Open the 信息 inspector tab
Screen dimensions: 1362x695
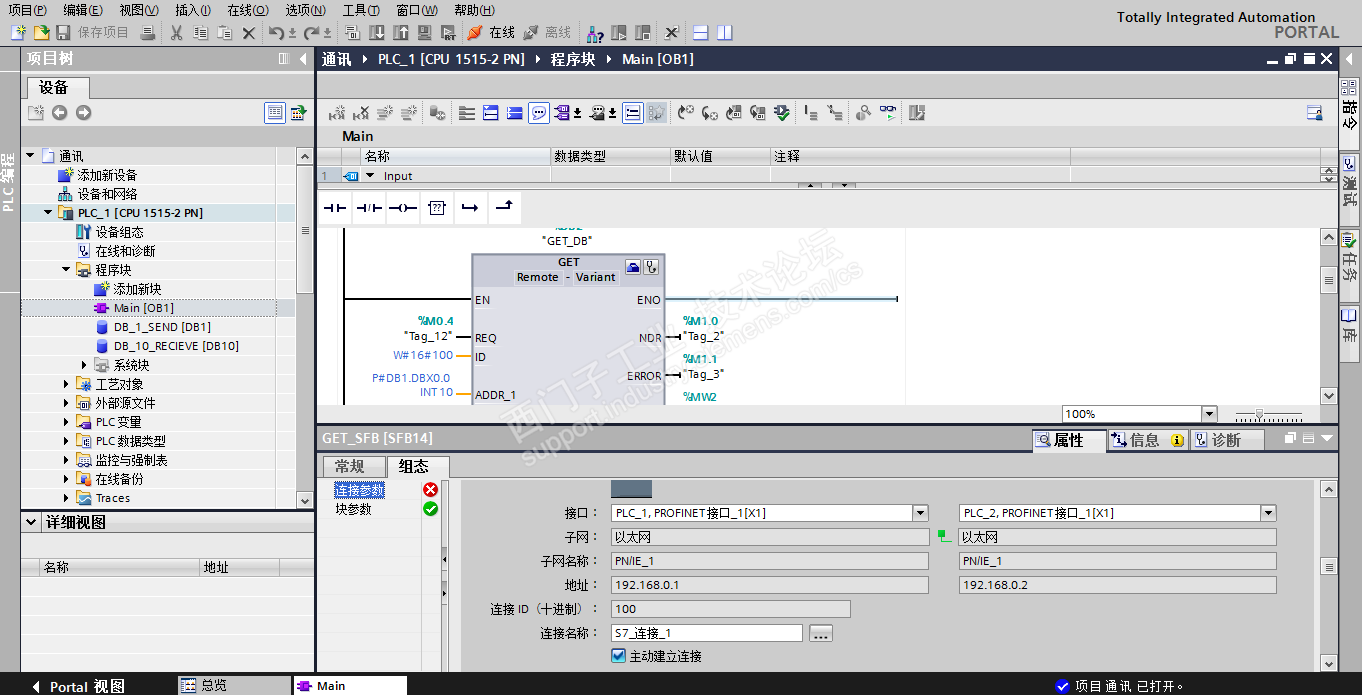tap(1147, 440)
